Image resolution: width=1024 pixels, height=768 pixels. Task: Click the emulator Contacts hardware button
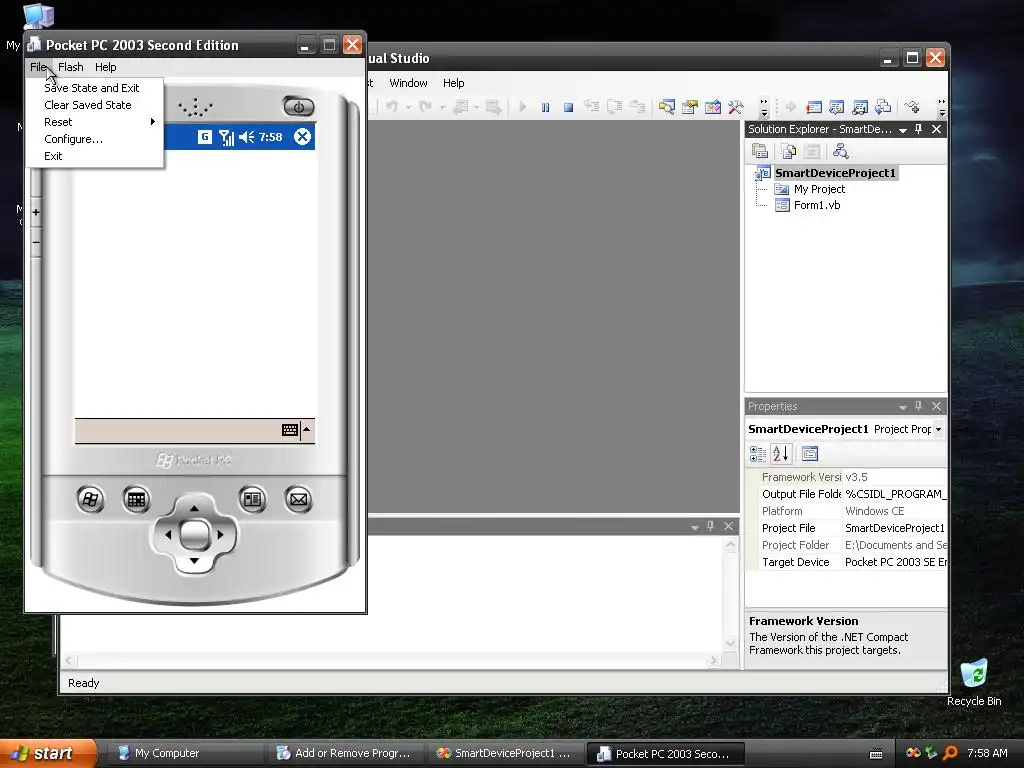252,500
